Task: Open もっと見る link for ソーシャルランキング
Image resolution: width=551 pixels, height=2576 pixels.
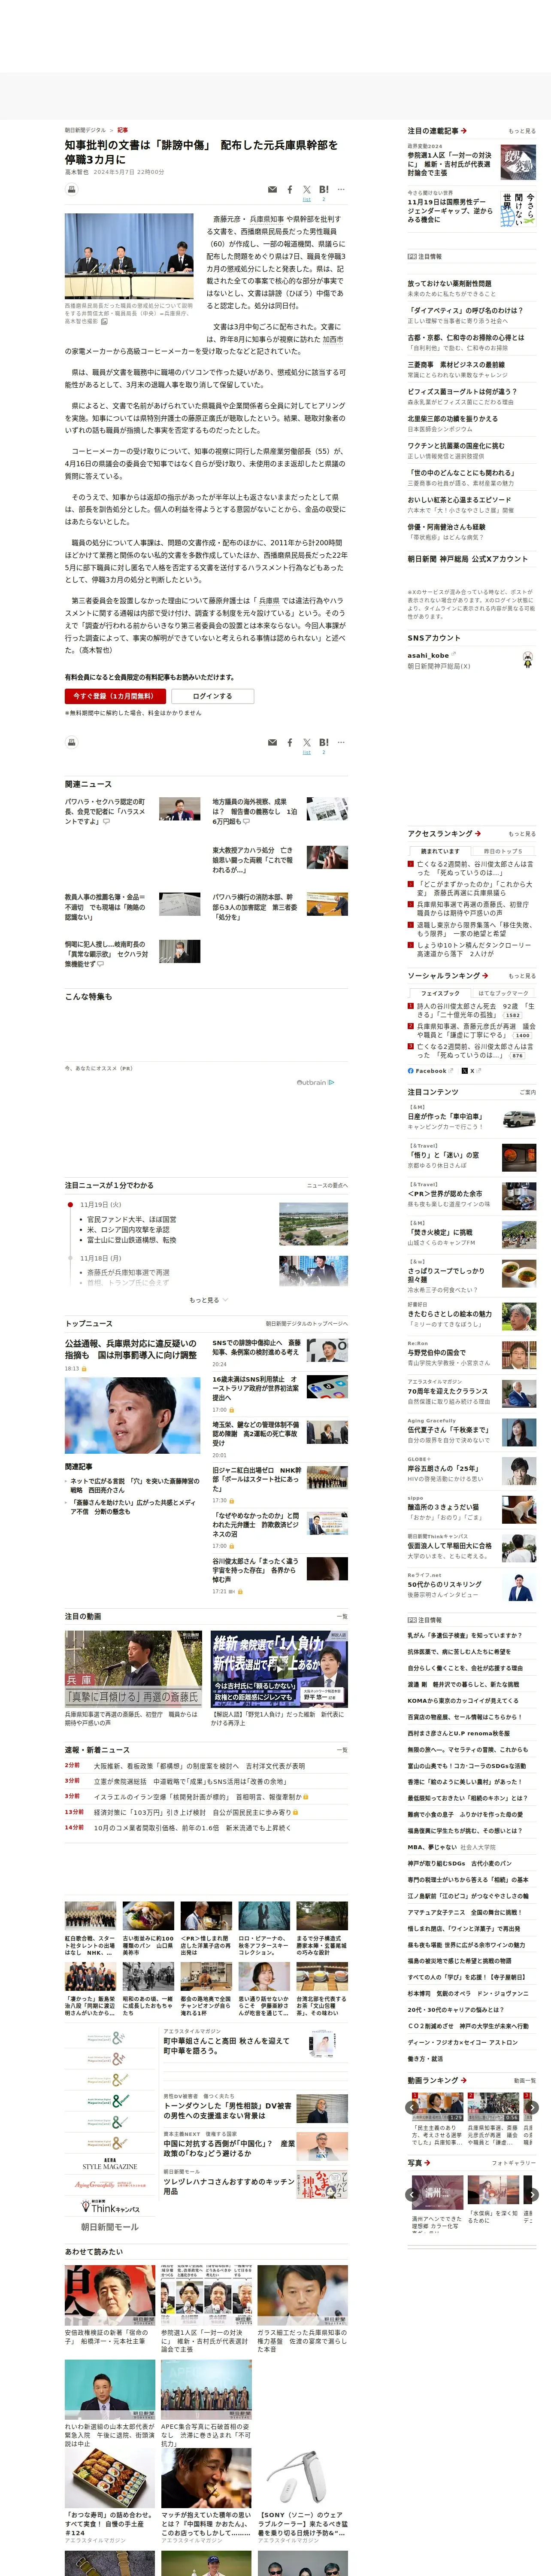Action: [522, 976]
